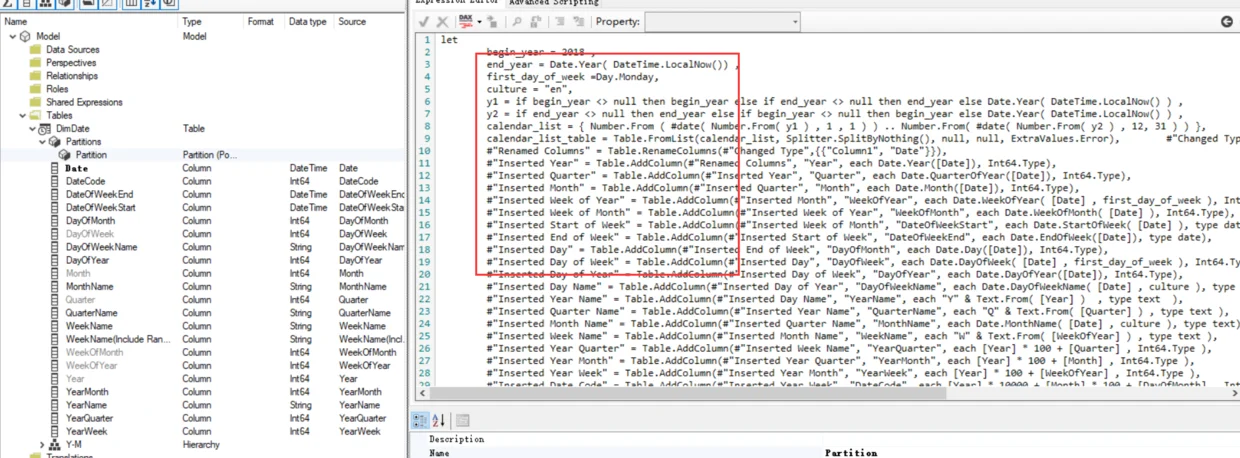Select the QuarterName column

91,313
